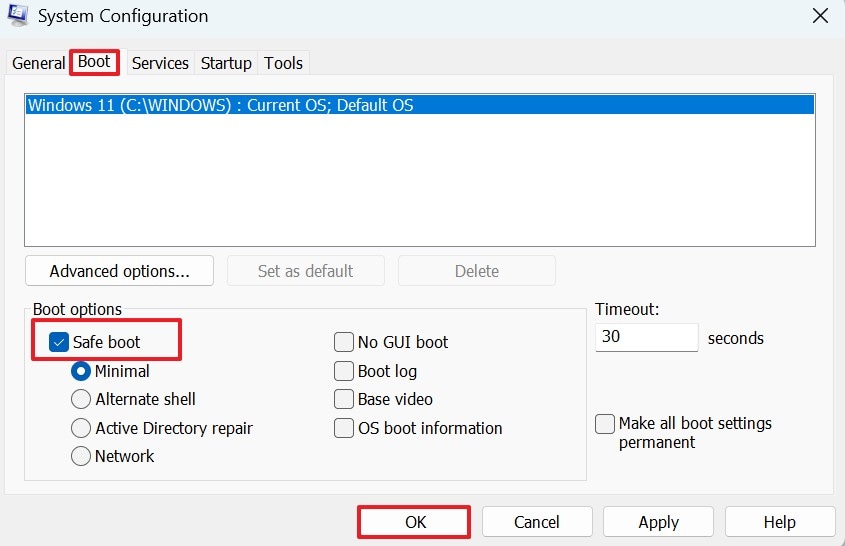
Task: Select the Minimal radio button
Action: click(81, 371)
